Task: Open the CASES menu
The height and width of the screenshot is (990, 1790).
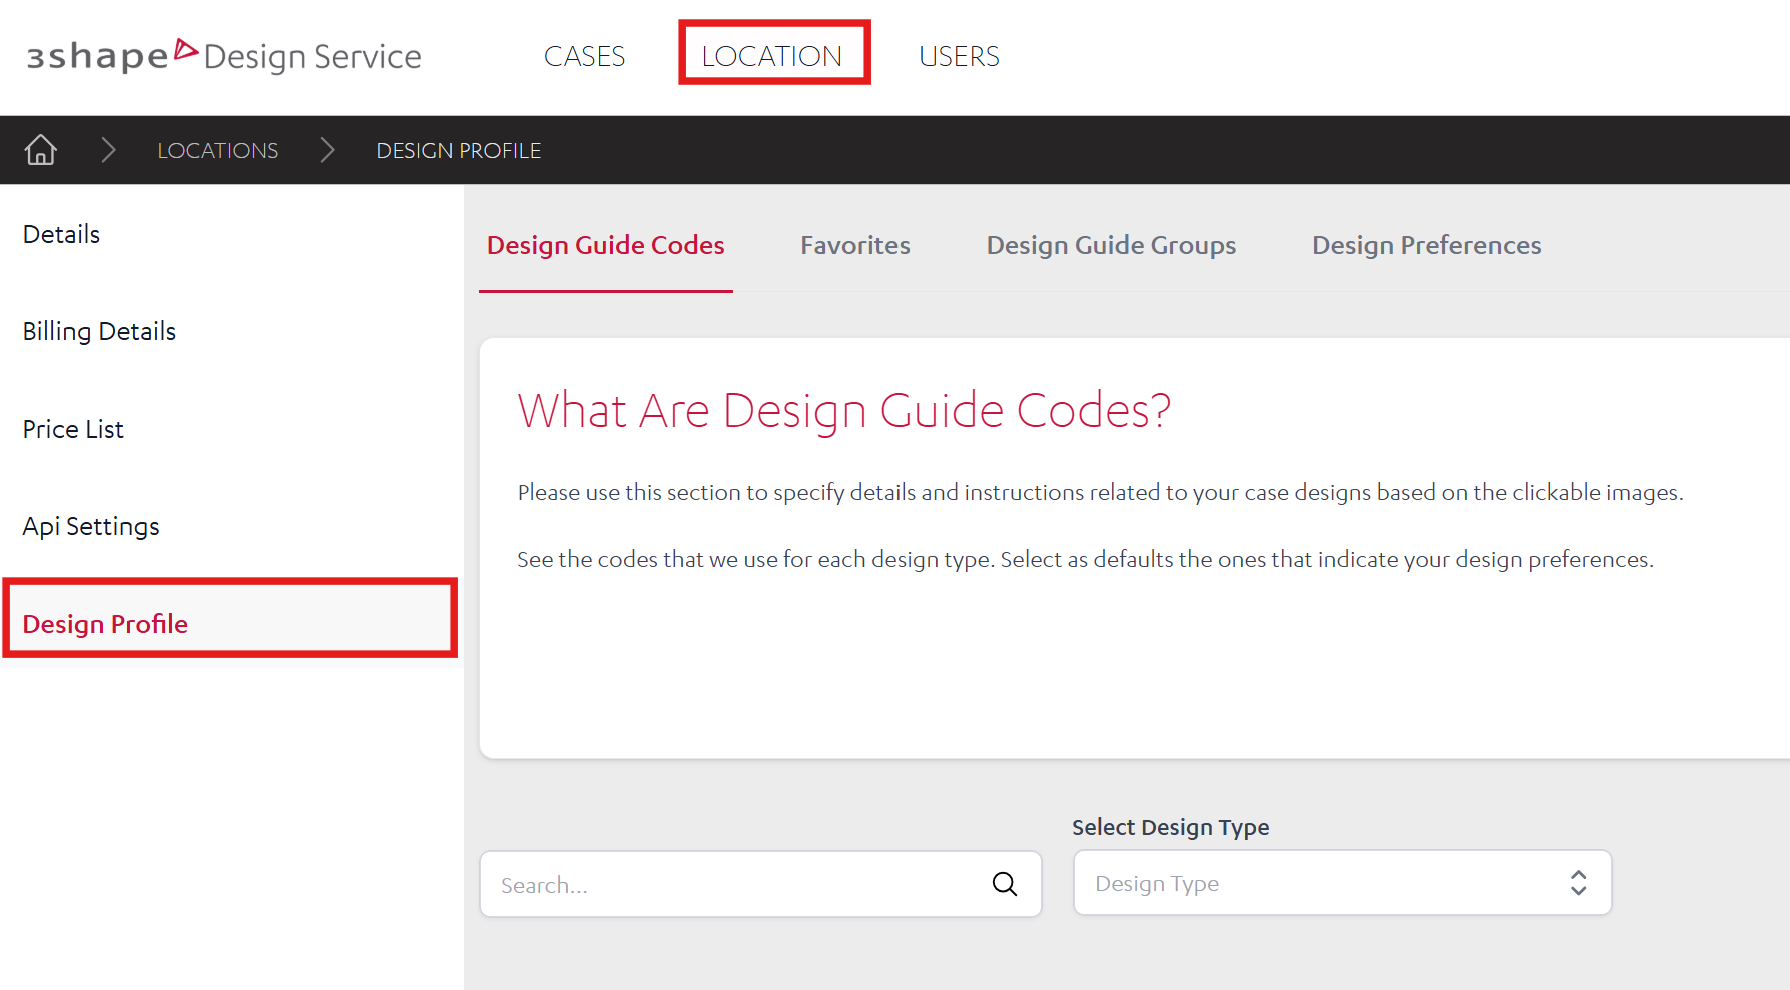Action: (x=584, y=56)
